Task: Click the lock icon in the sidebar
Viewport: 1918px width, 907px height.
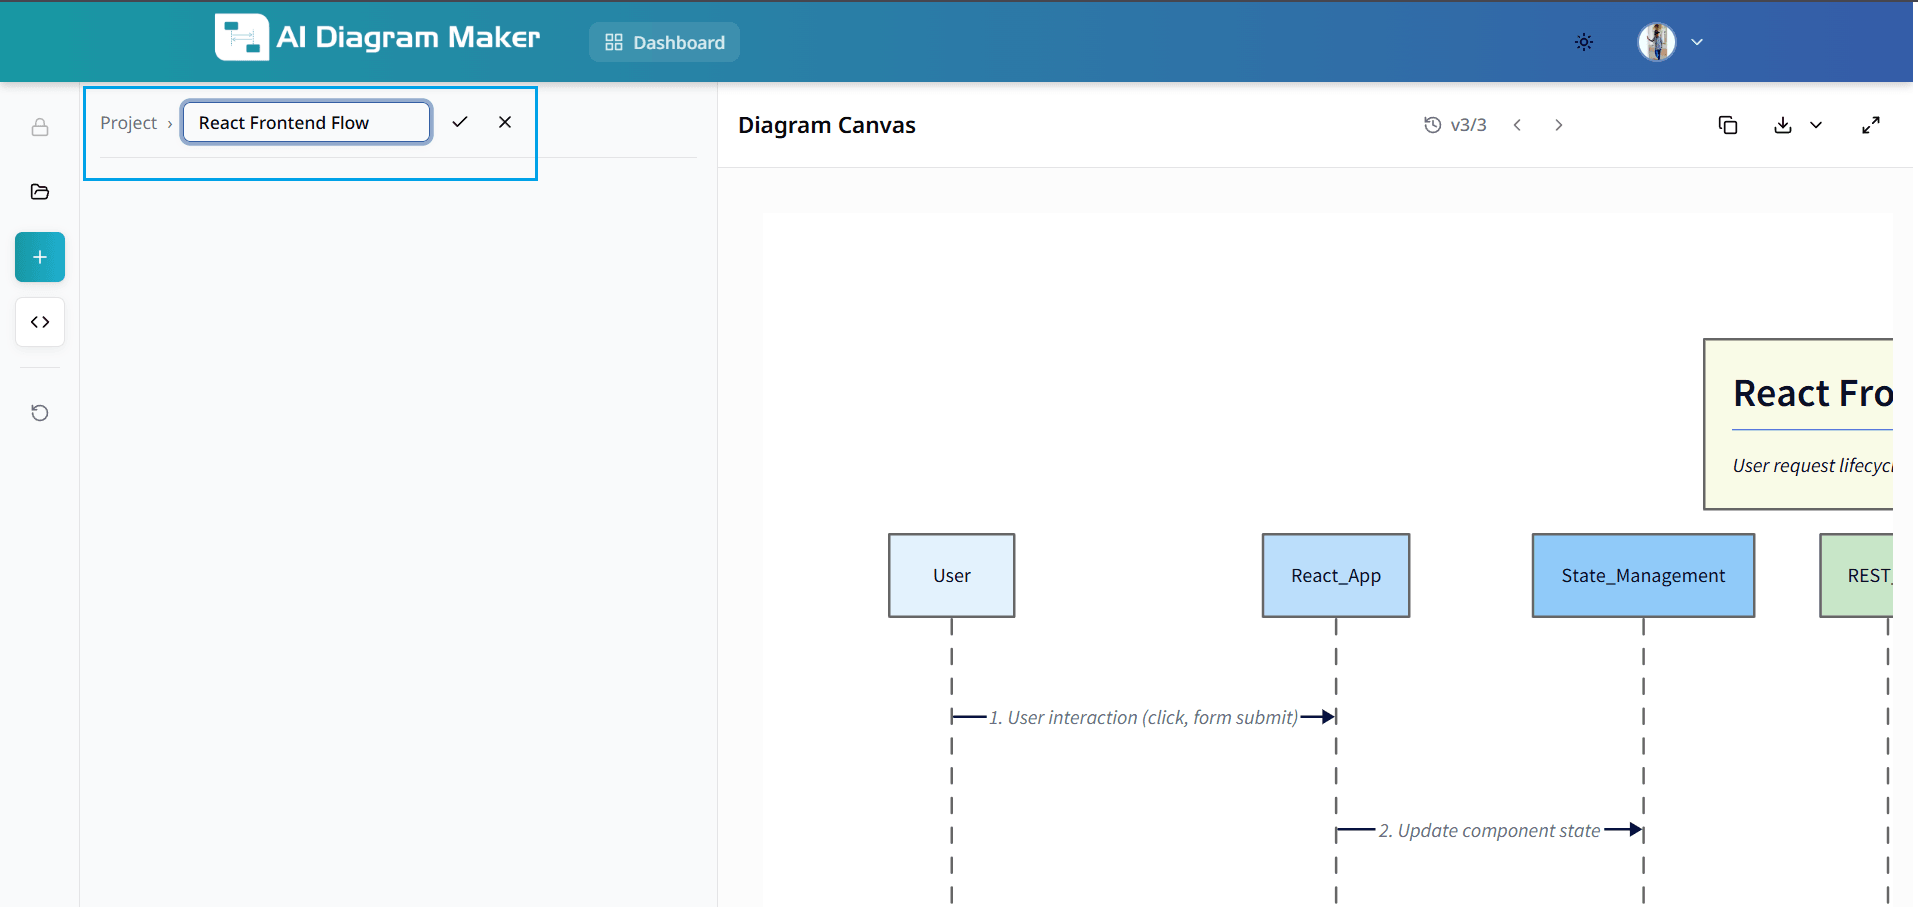Action: 39,127
